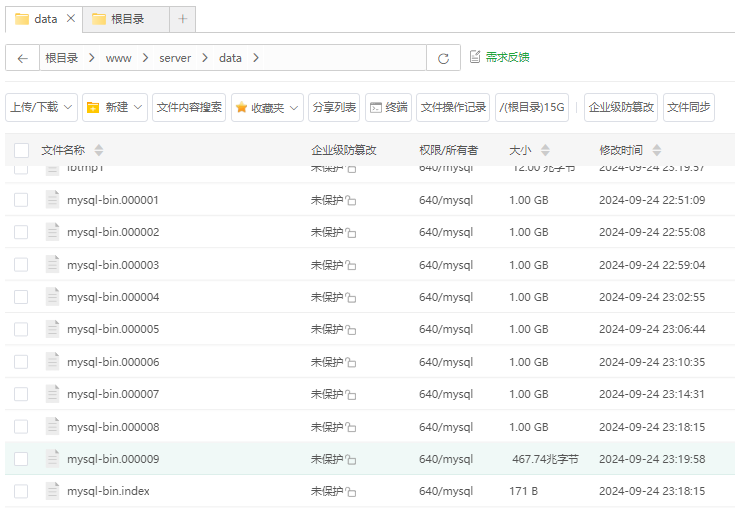Open the 上传/下载 dropdown
The height and width of the screenshot is (508, 735).
(x=41, y=107)
